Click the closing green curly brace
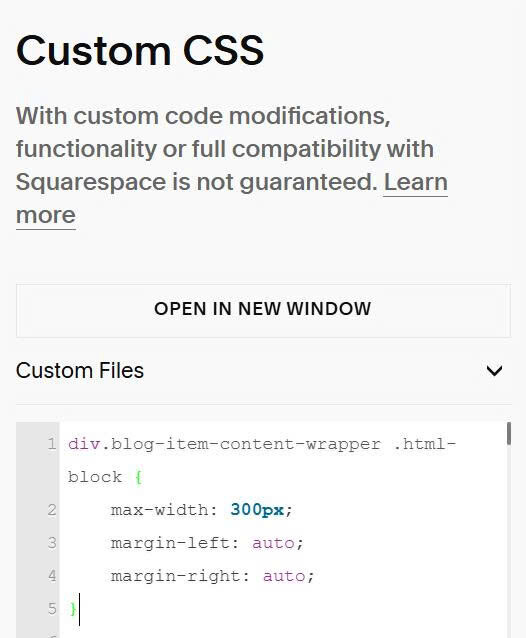526x638 pixels. (x=73, y=609)
